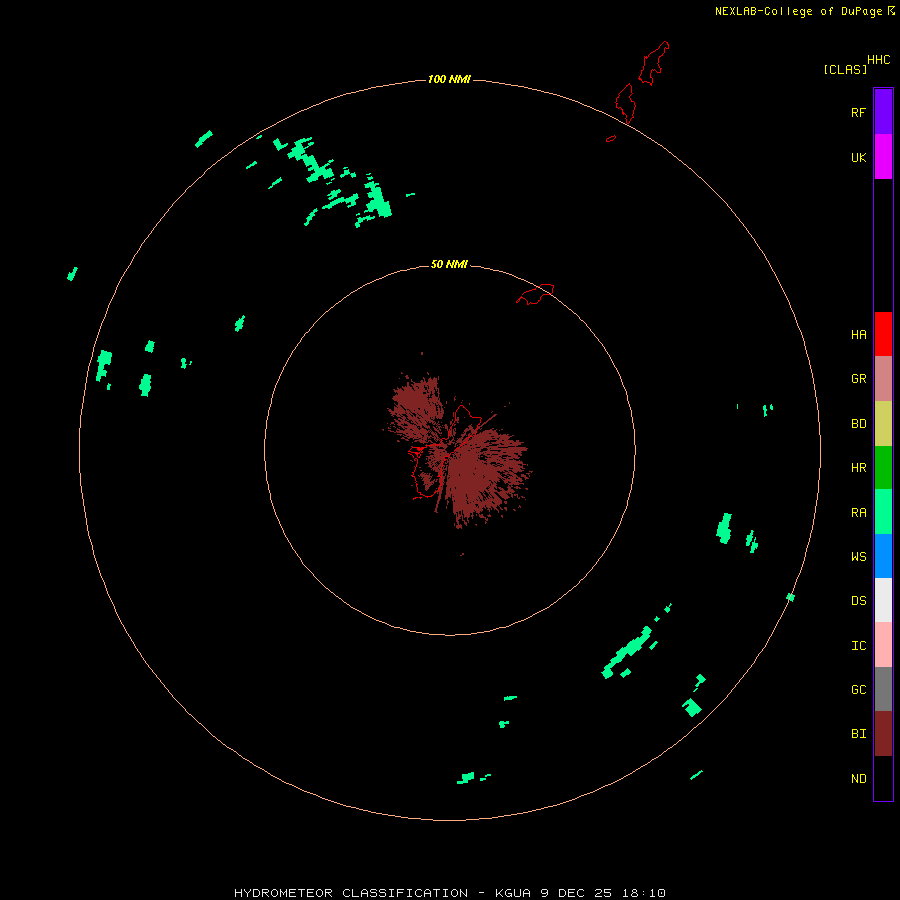Select the BD yellow legend swatch
Image resolution: width=900 pixels, height=900 pixels.
883,424
